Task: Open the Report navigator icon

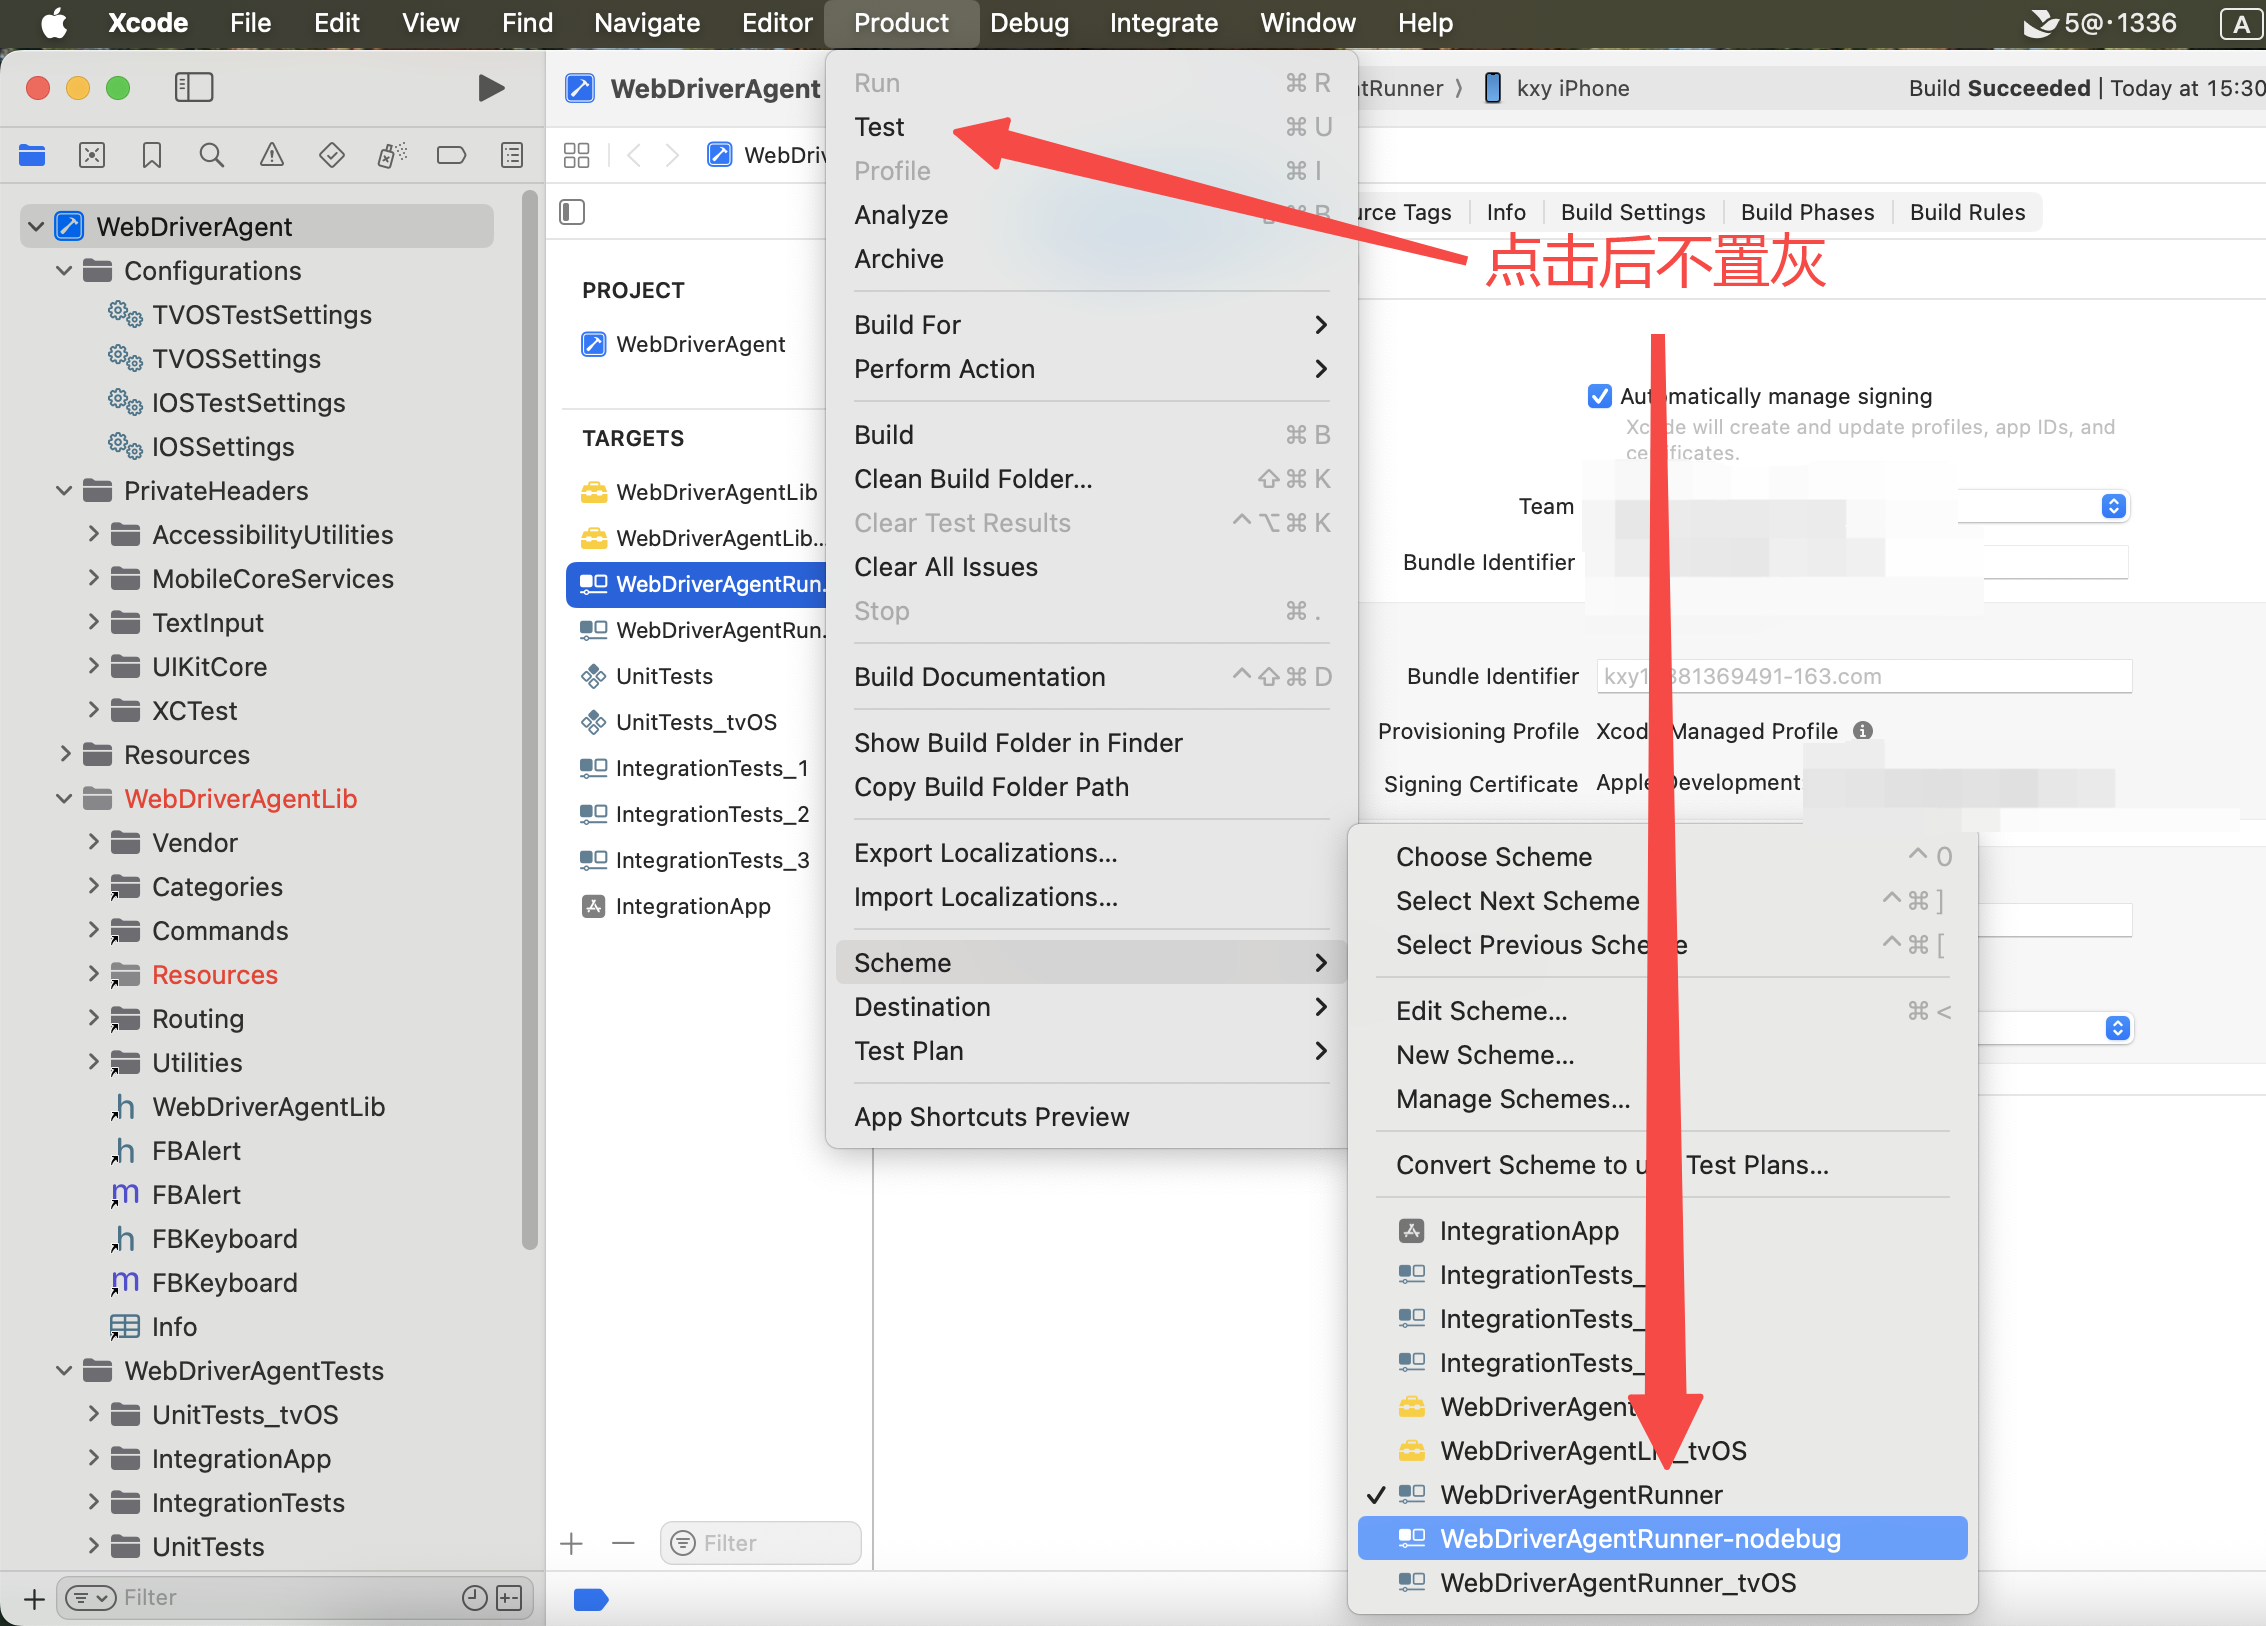Action: point(511,155)
